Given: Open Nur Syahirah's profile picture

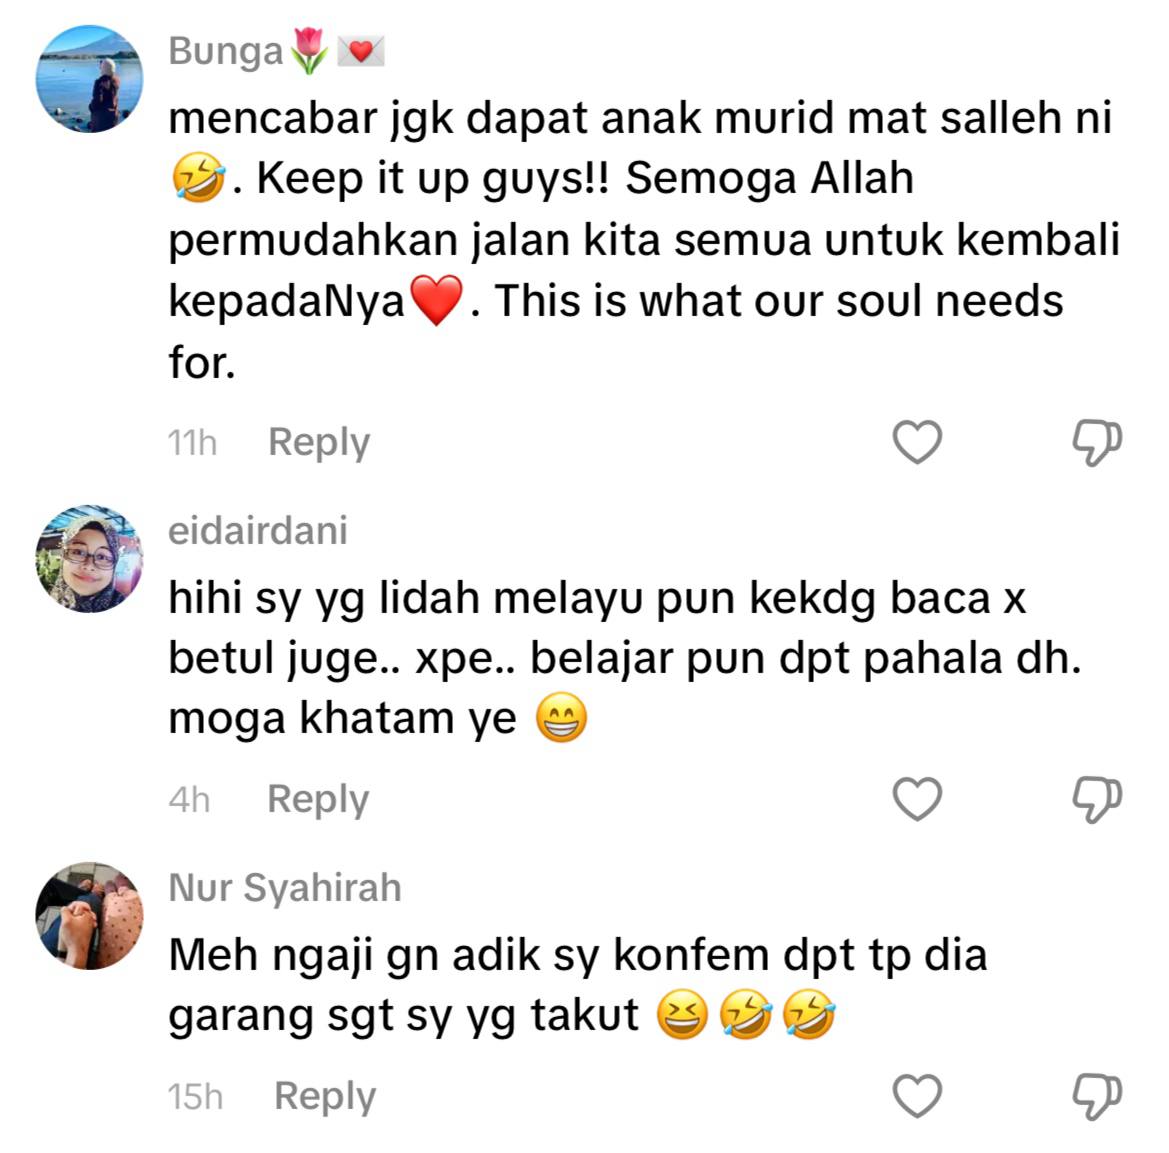Looking at the screenshot, I should pos(89,916).
